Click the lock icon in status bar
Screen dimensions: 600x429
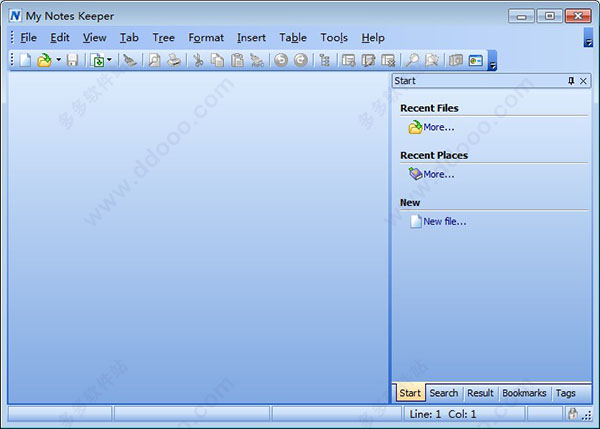(x=572, y=414)
